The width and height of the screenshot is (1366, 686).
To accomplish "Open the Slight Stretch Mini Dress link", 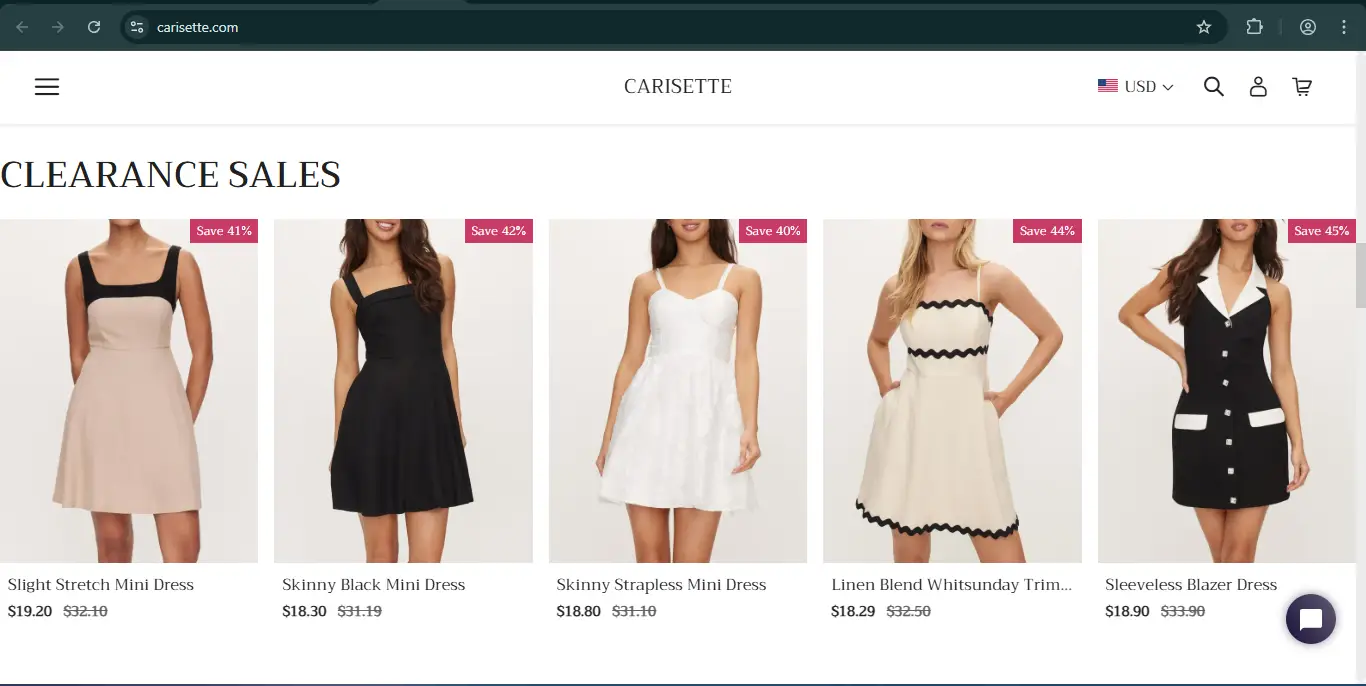I will coord(101,585).
